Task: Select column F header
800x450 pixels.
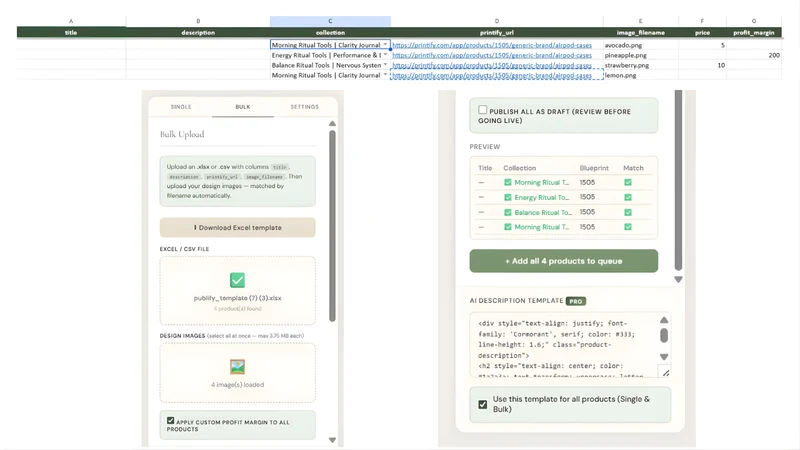Action: [x=702, y=21]
